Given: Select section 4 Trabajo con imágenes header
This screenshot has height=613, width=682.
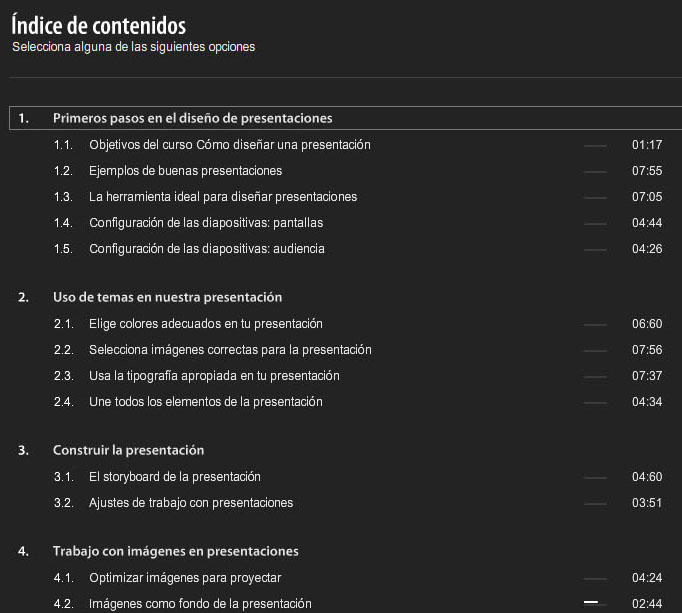Looking at the screenshot, I should pyautogui.click(x=175, y=551).
